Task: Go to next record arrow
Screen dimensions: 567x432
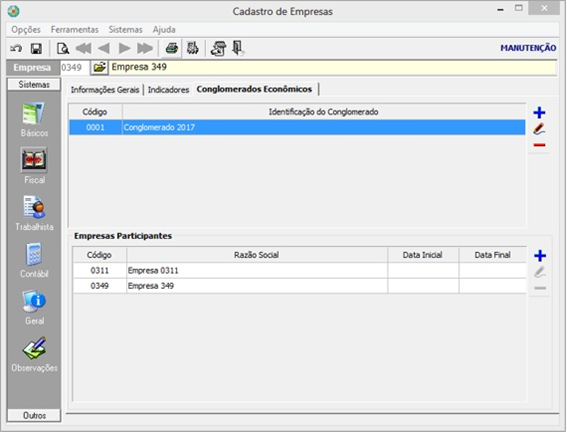Action: [x=124, y=48]
